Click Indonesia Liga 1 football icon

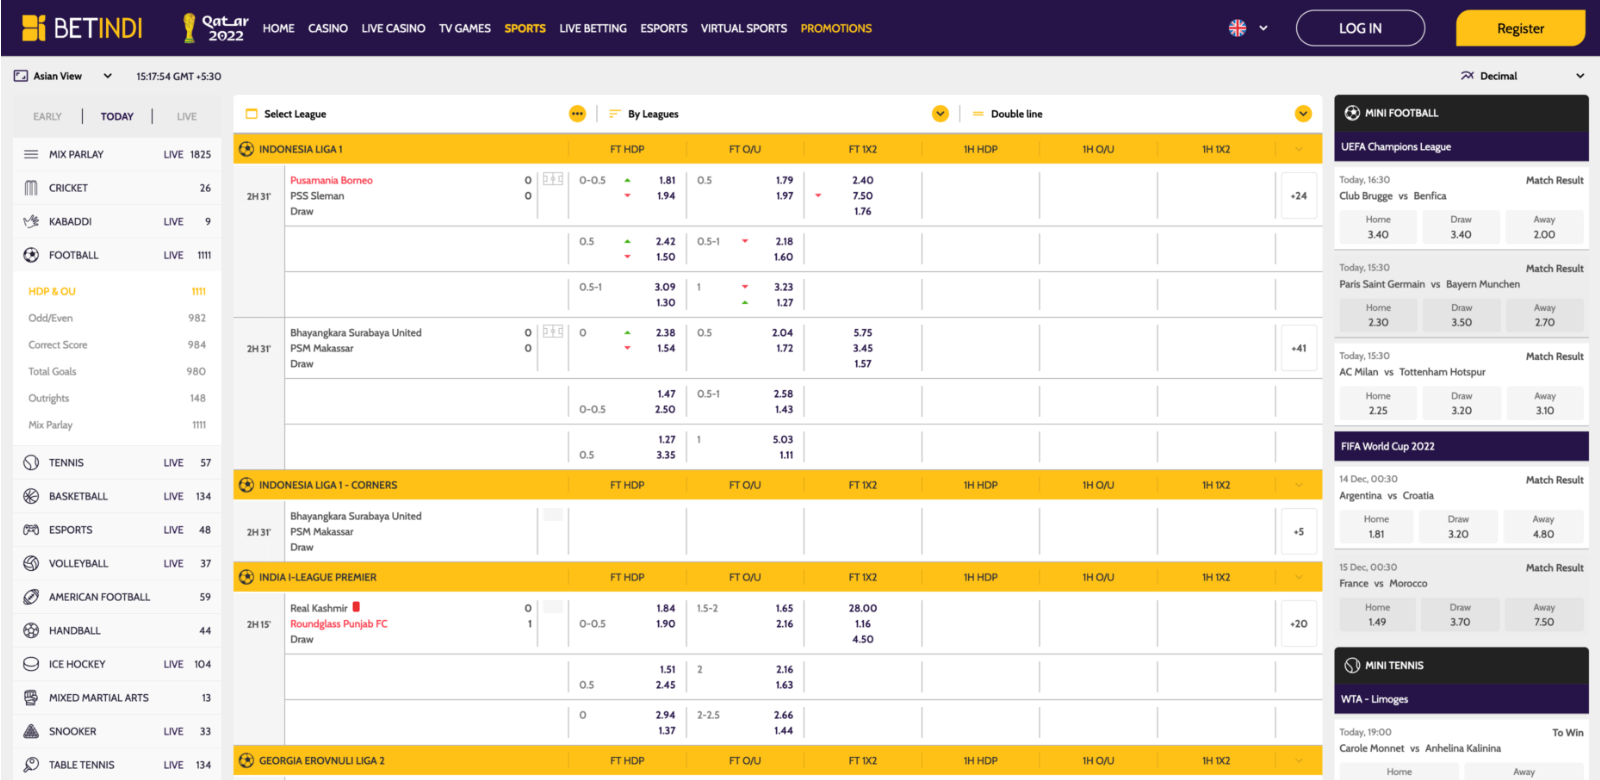pyautogui.click(x=246, y=149)
